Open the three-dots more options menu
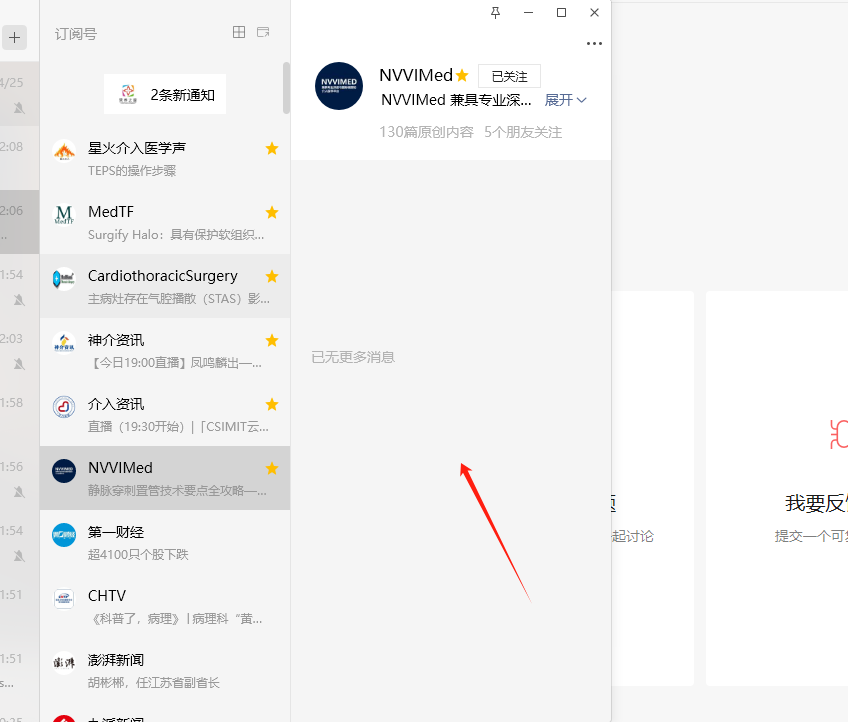Image resolution: width=848 pixels, height=722 pixels. pos(594,43)
